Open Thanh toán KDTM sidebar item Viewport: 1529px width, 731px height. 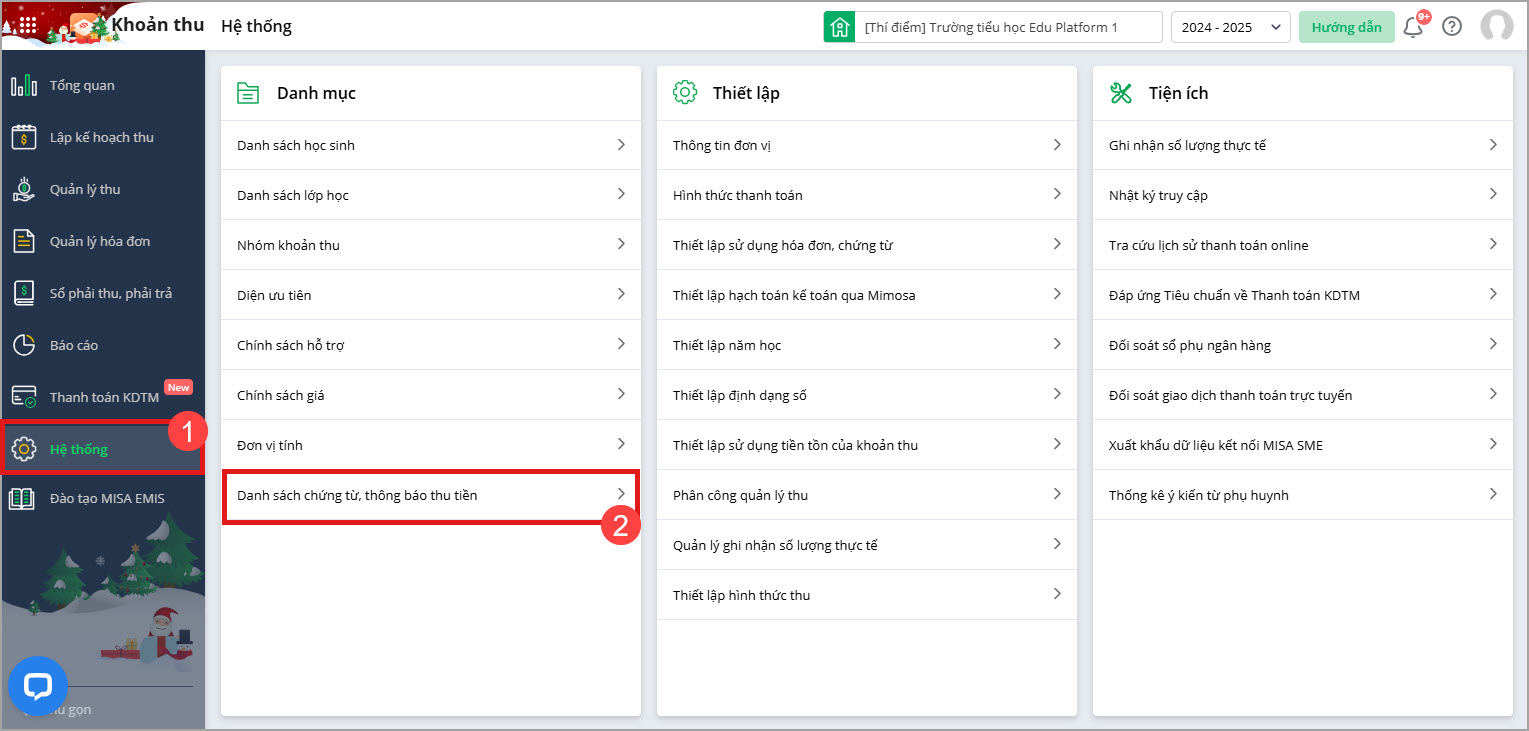pos(104,397)
